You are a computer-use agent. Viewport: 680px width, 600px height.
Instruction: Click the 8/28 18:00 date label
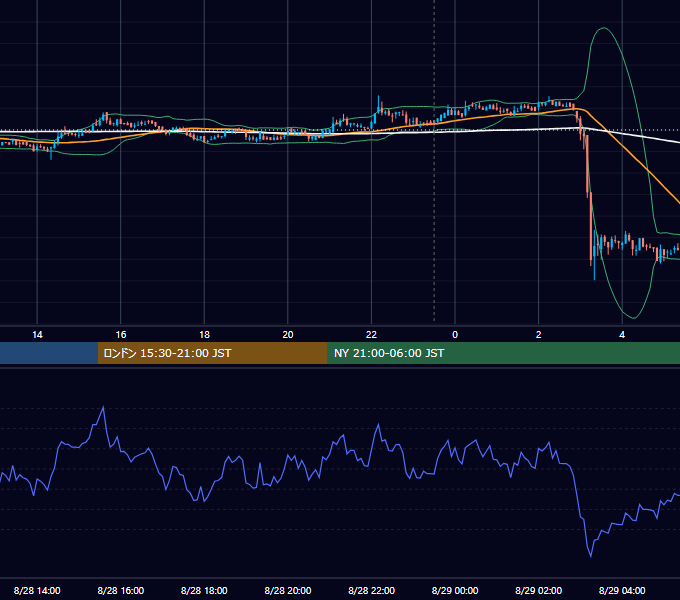coord(204,590)
